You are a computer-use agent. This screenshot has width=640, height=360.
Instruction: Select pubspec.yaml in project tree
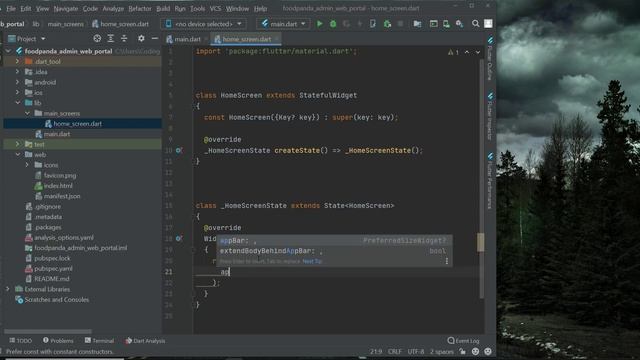point(53,269)
